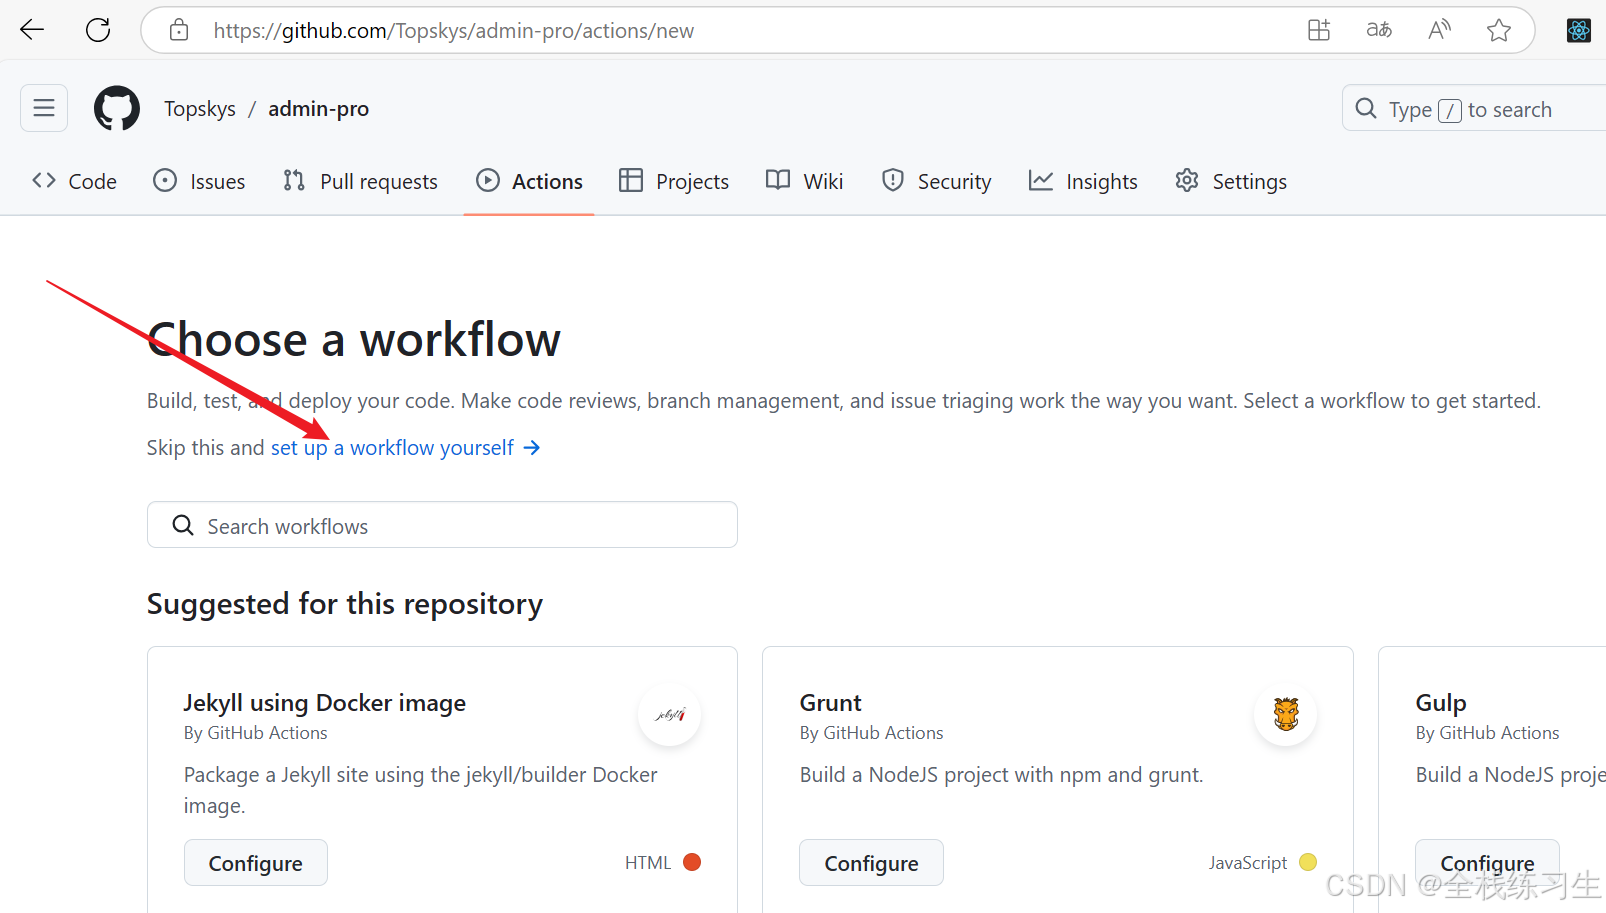The height and width of the screenshot is (913, 1606).
Task: Open the Pull requests tab
Action: tap(360, 181)
